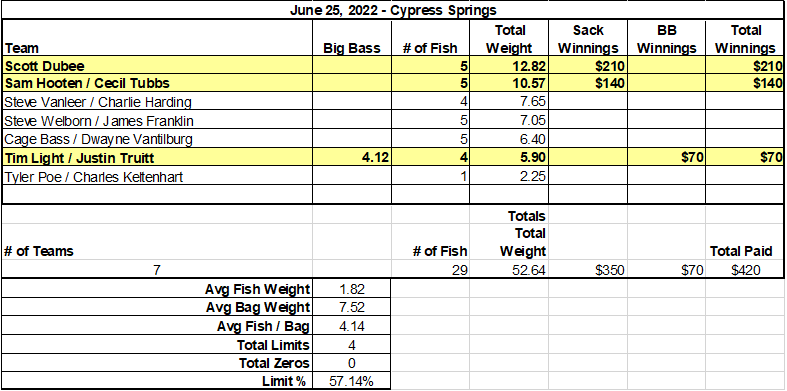
Task: Click the $70 BB Winnings cell for Tim Light
Action: [666, 158]
